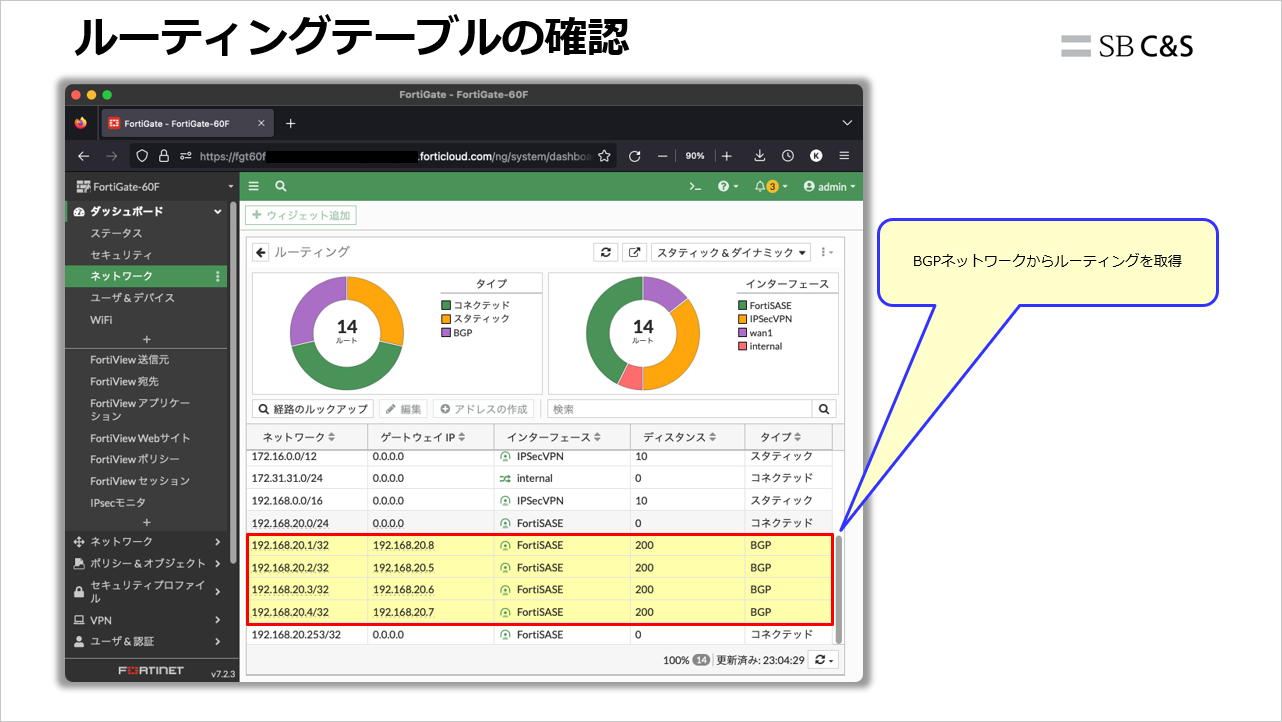
Task: Expand VPN section
Action: (147, 620)
